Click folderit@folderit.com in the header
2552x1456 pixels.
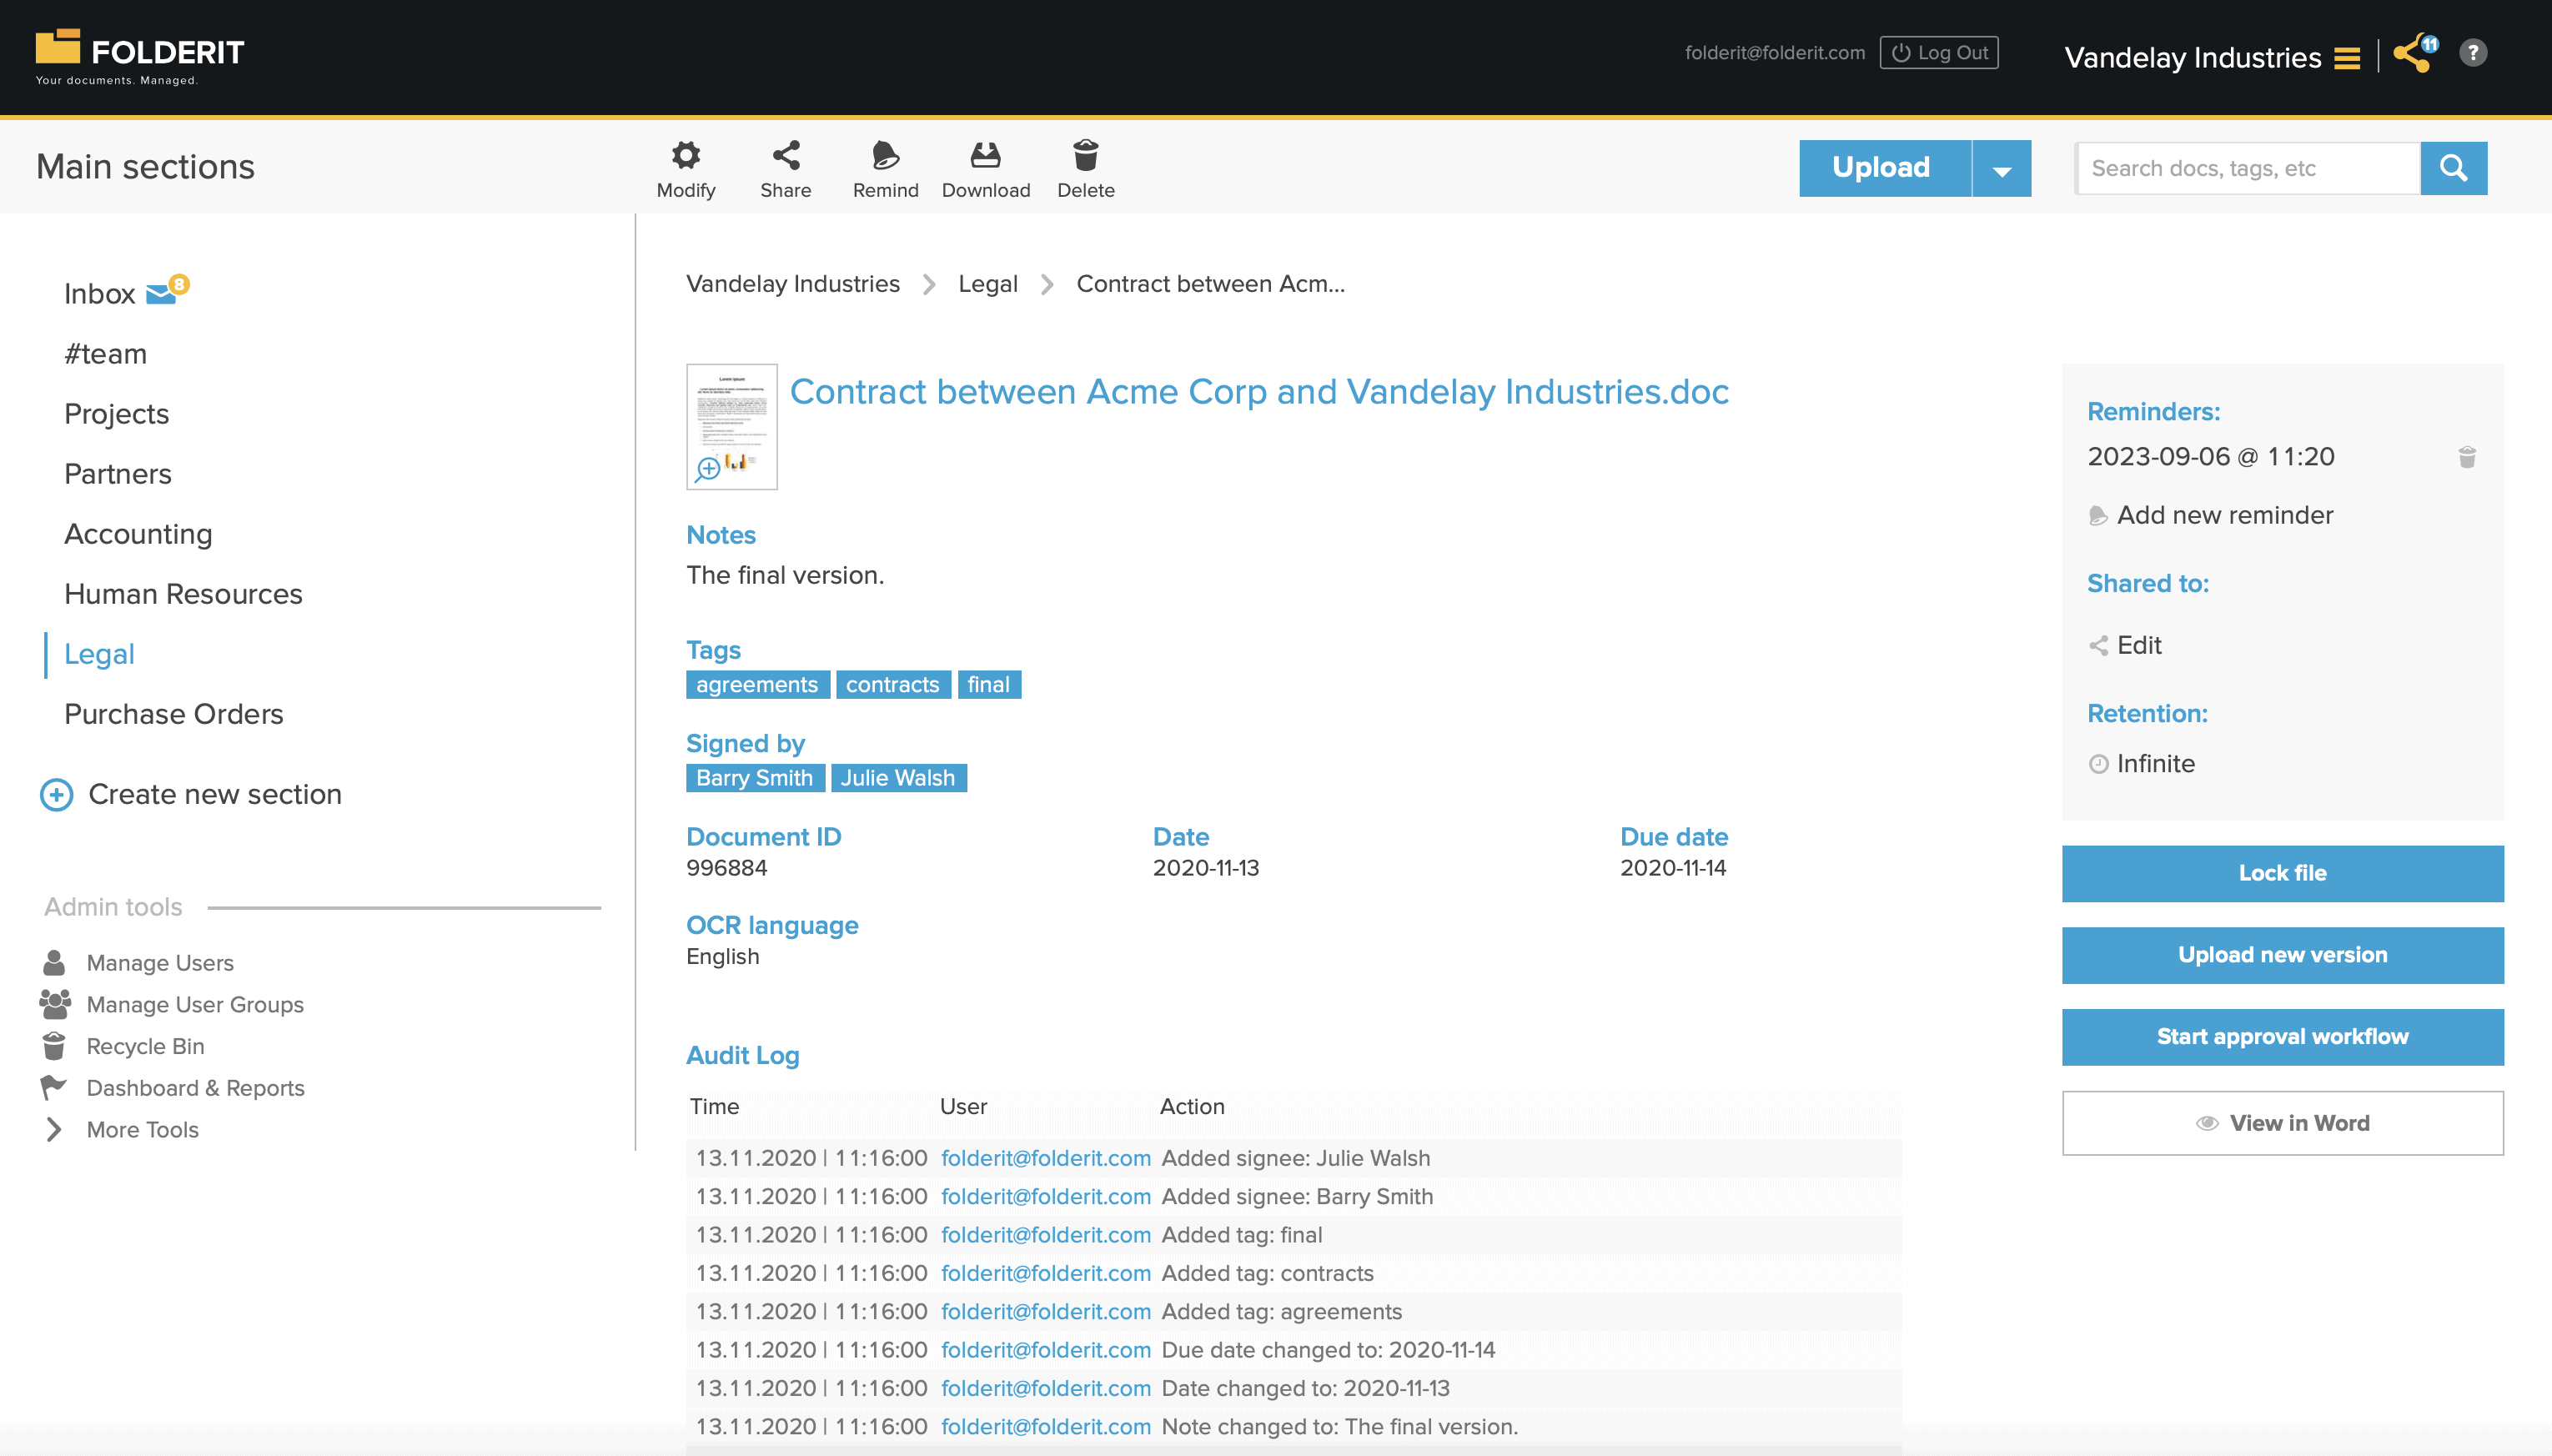coord(1775,53)
